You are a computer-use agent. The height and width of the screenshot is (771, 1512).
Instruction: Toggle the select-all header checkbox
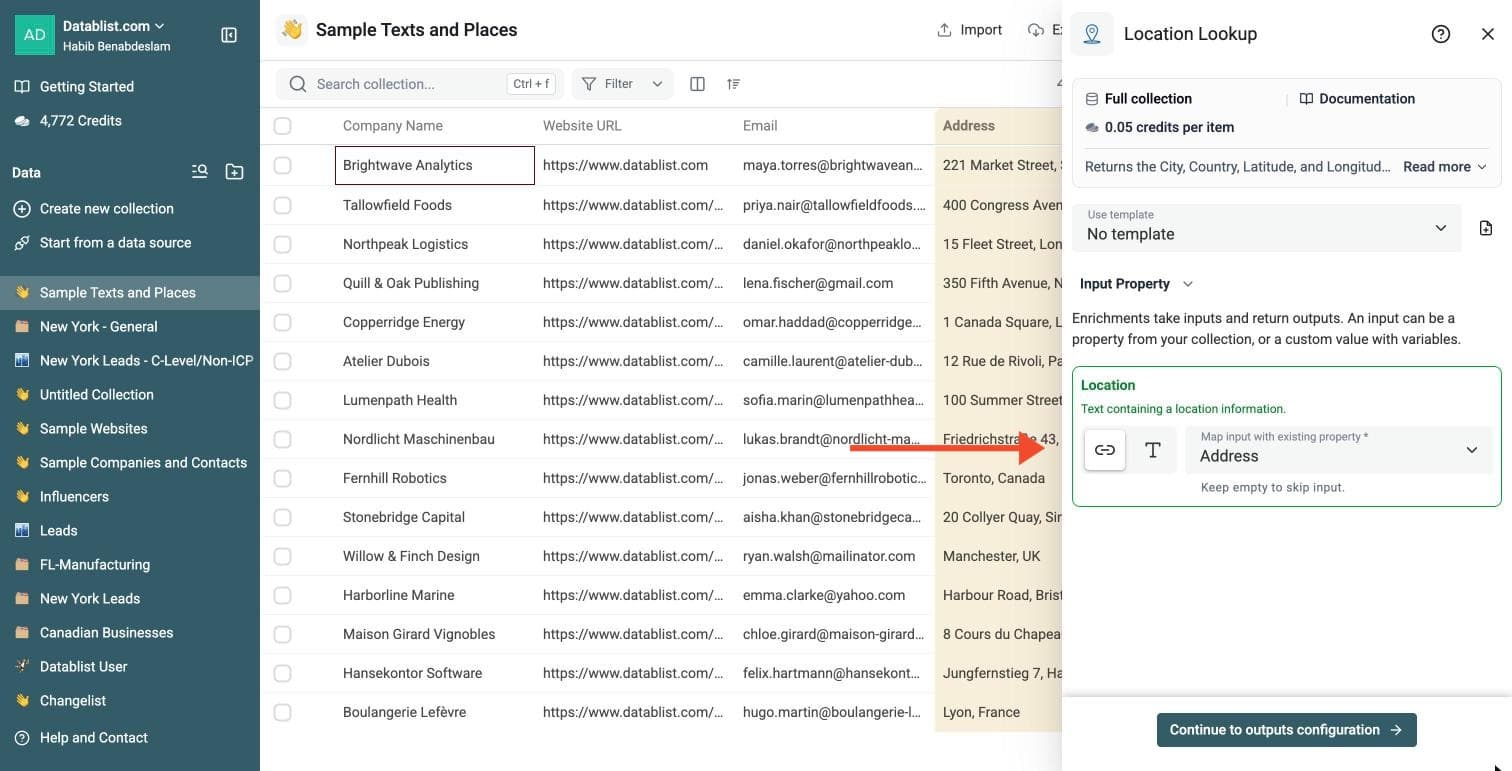(x=283, y=126)
